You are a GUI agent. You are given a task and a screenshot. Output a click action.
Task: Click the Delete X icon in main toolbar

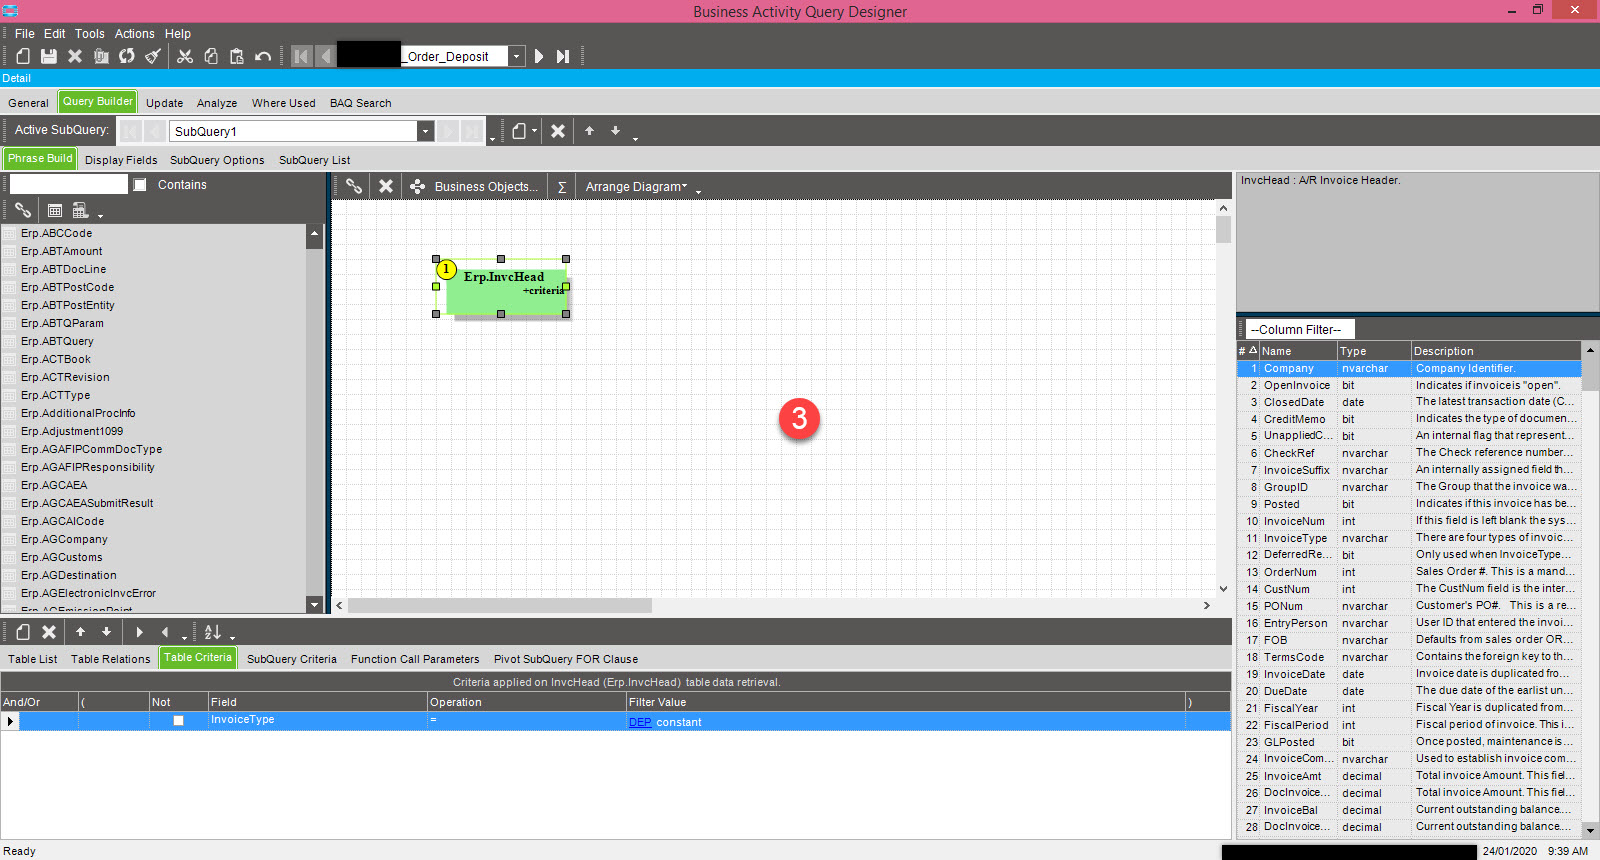tap(75, 56)
